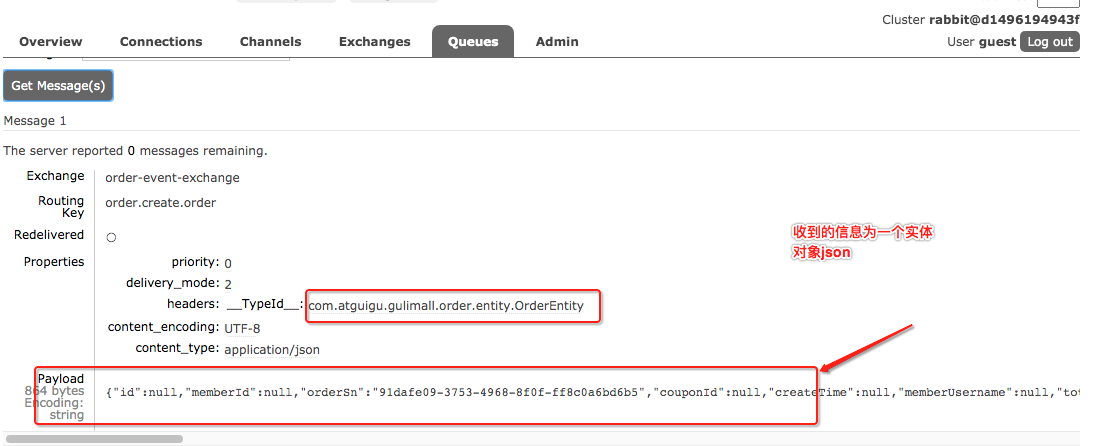The image size is (1100, 446).
Task: Click the Log out button
Action: click(1050, 42)
